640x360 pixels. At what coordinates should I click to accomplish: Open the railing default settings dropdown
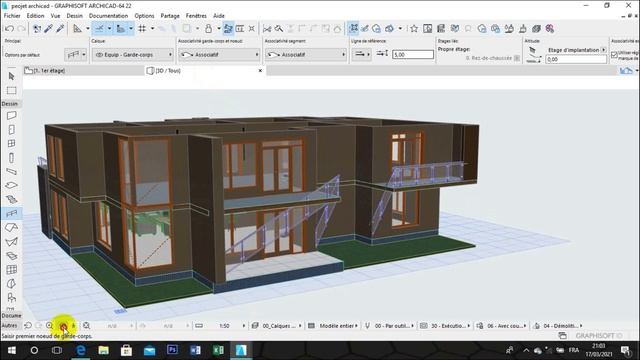[x=76, y=54]
